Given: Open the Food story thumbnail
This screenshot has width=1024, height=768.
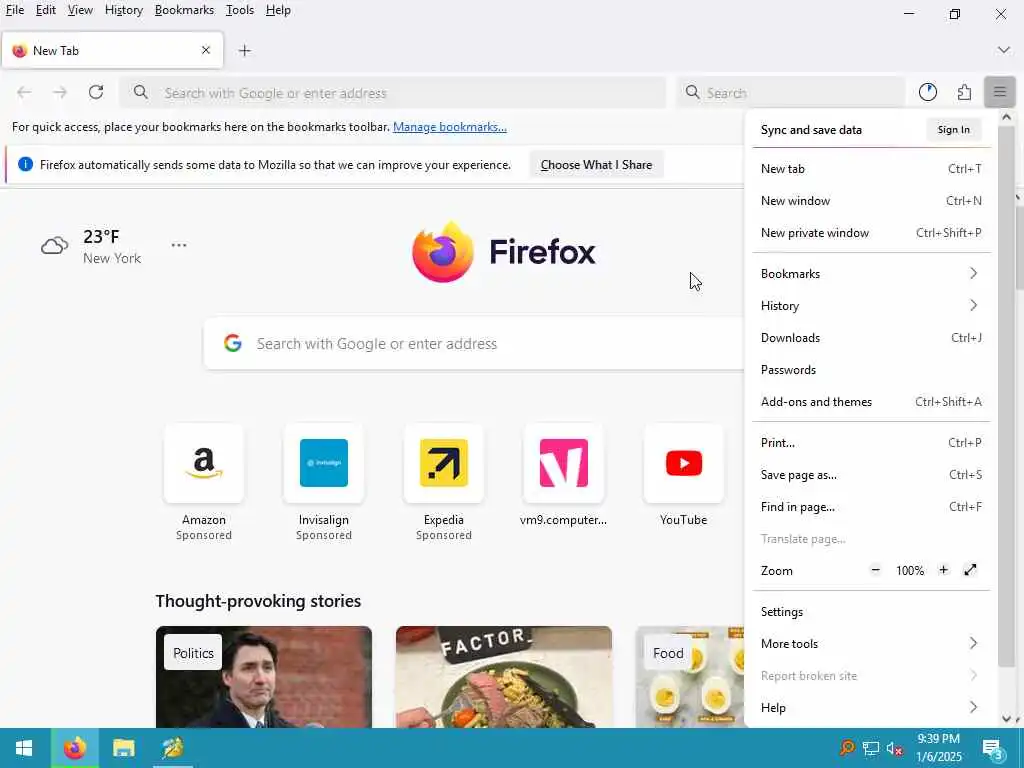Looking at the screenshot, I should (x=690, y=677).
